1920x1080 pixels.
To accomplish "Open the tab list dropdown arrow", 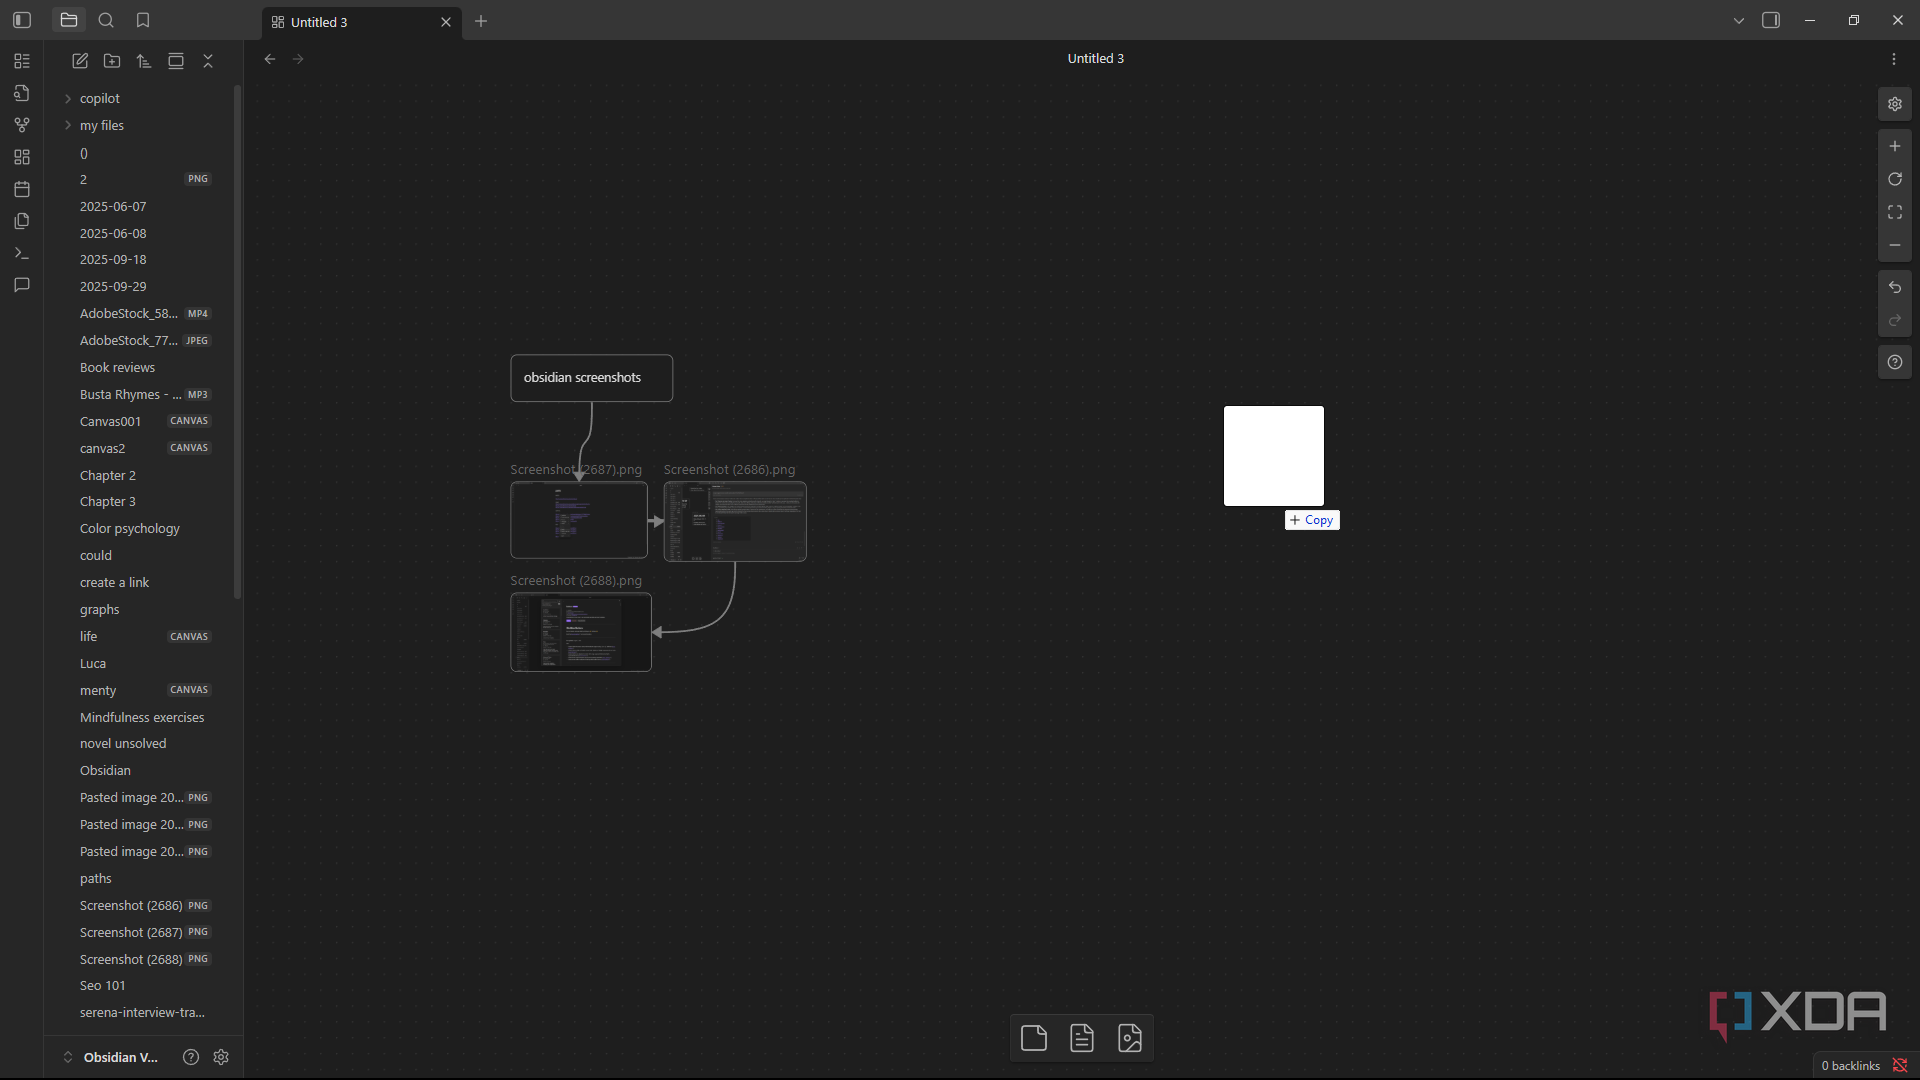I will point(1739,20).
